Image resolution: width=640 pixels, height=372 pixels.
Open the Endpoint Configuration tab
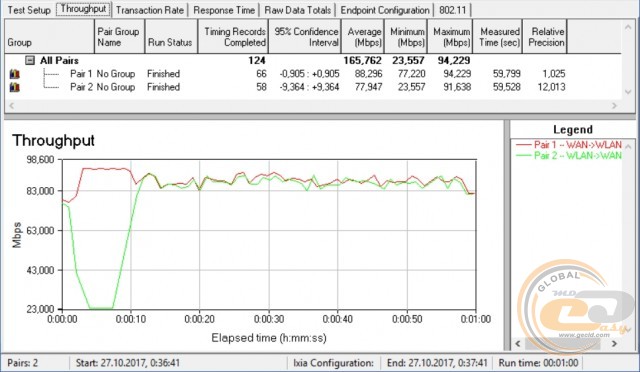(385, 10)
